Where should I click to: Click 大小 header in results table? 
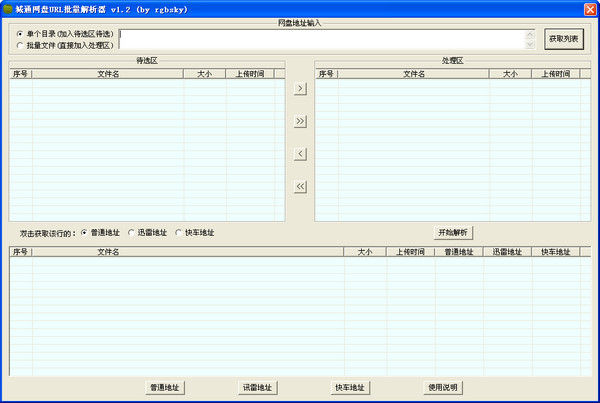point(365,252)
